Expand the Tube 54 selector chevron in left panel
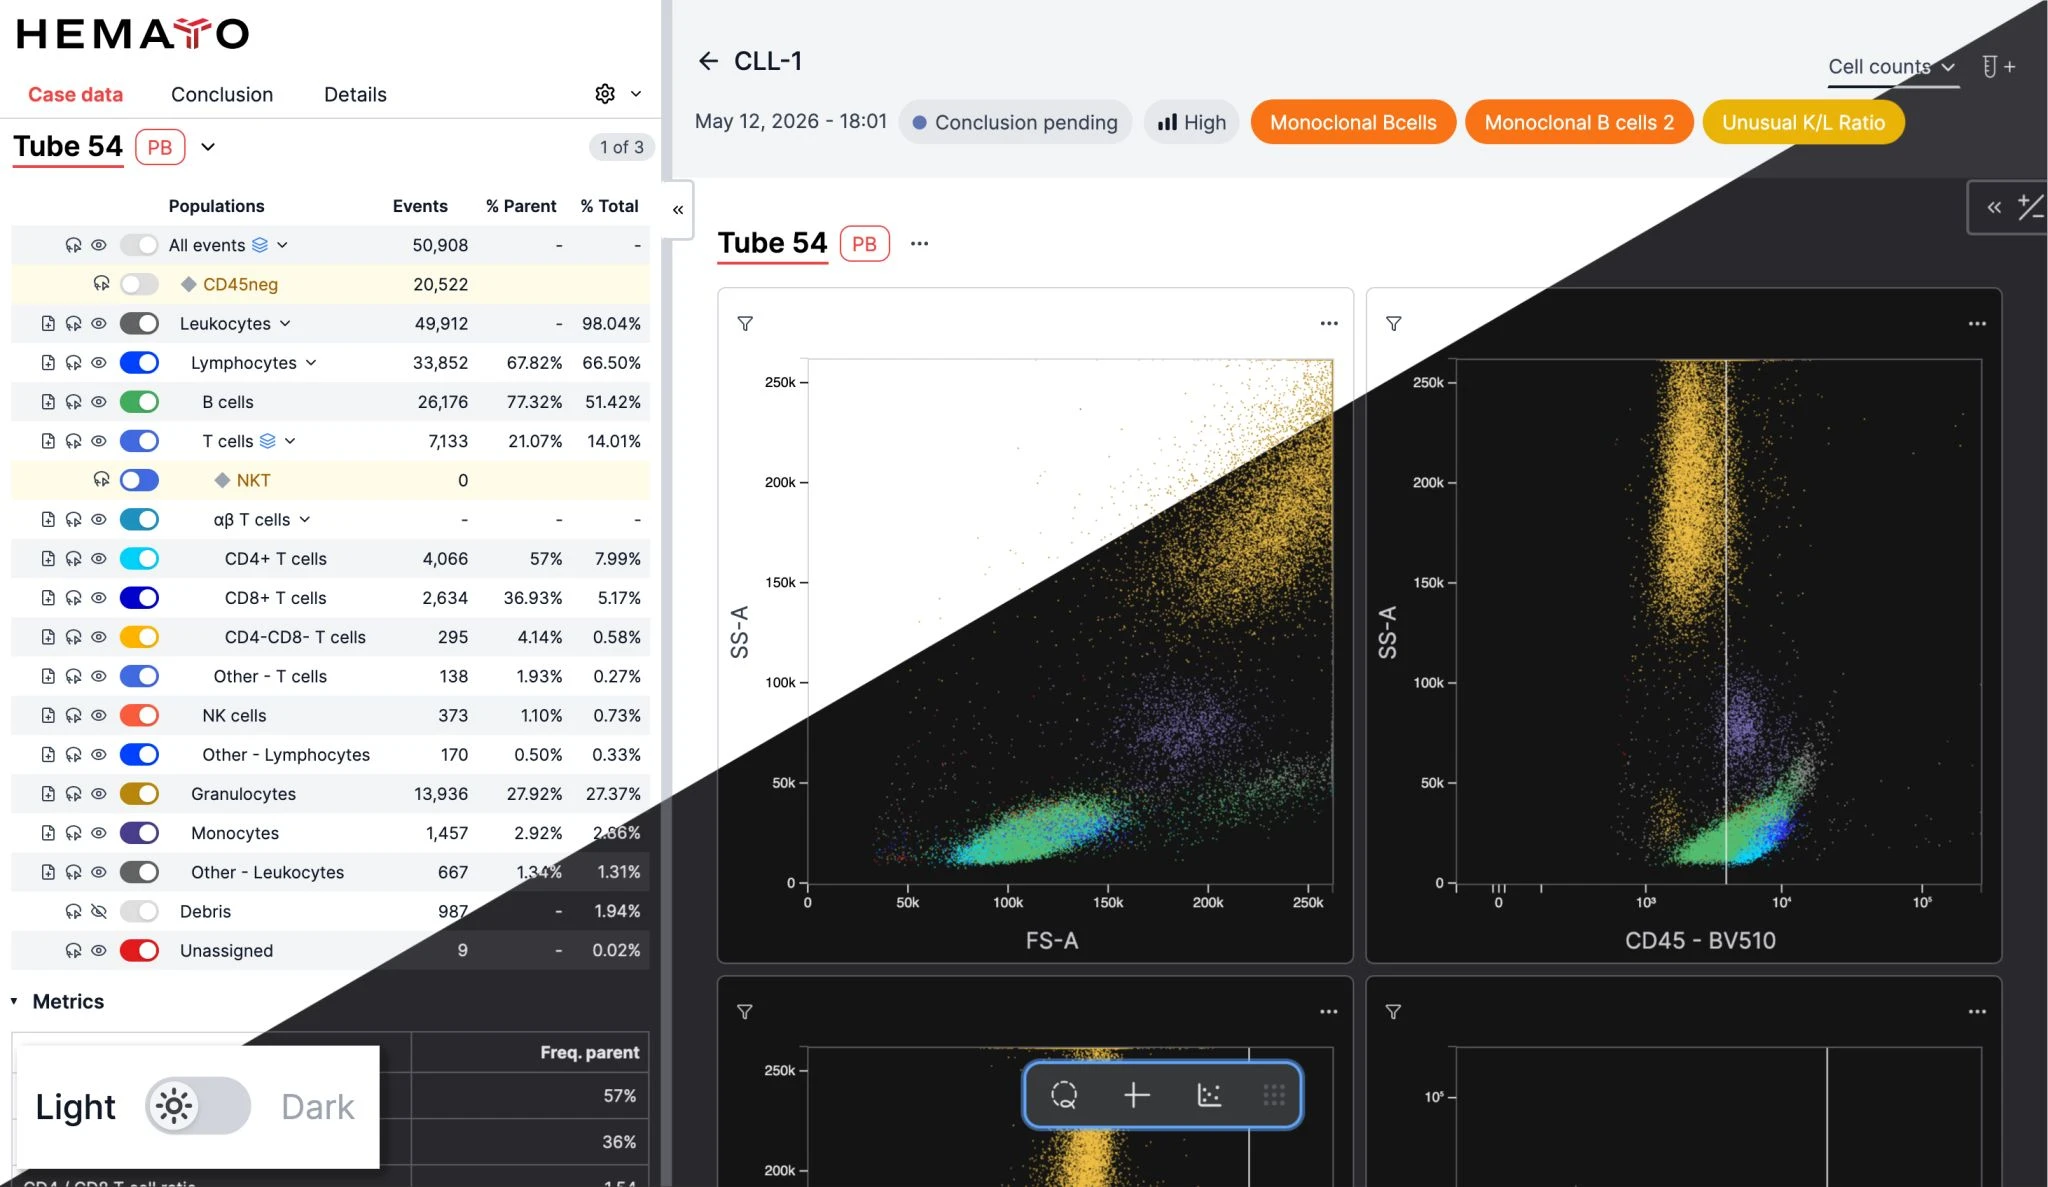The image size is (2048, 1187). coord(208,147)
